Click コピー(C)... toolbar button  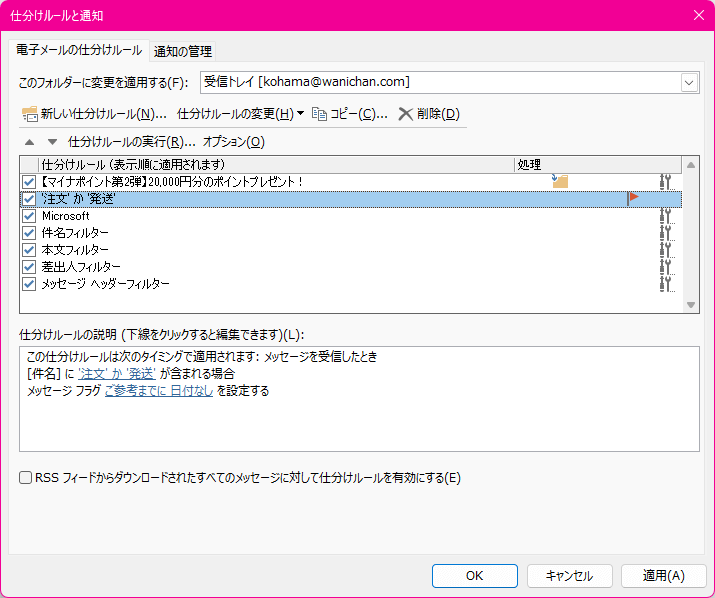click(x=350, y=114)
